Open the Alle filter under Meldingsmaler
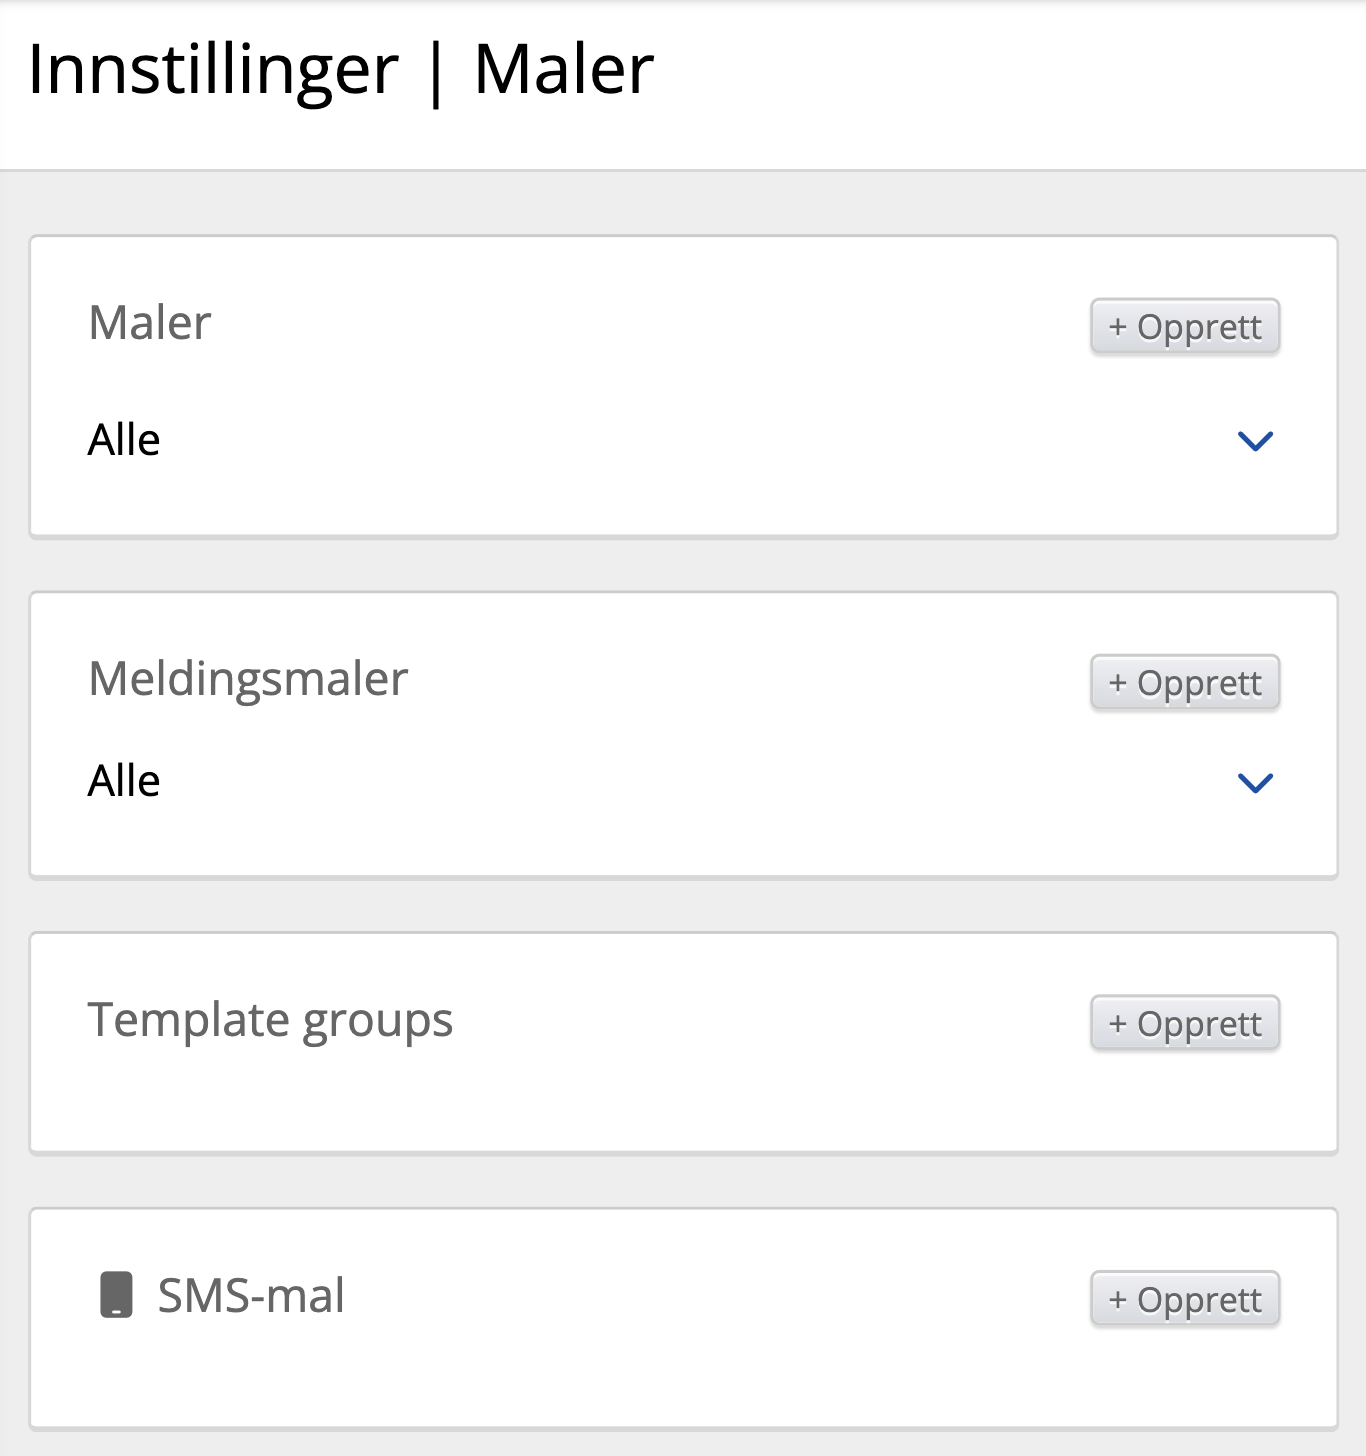 pyautogui.click(x=124, y=781)
